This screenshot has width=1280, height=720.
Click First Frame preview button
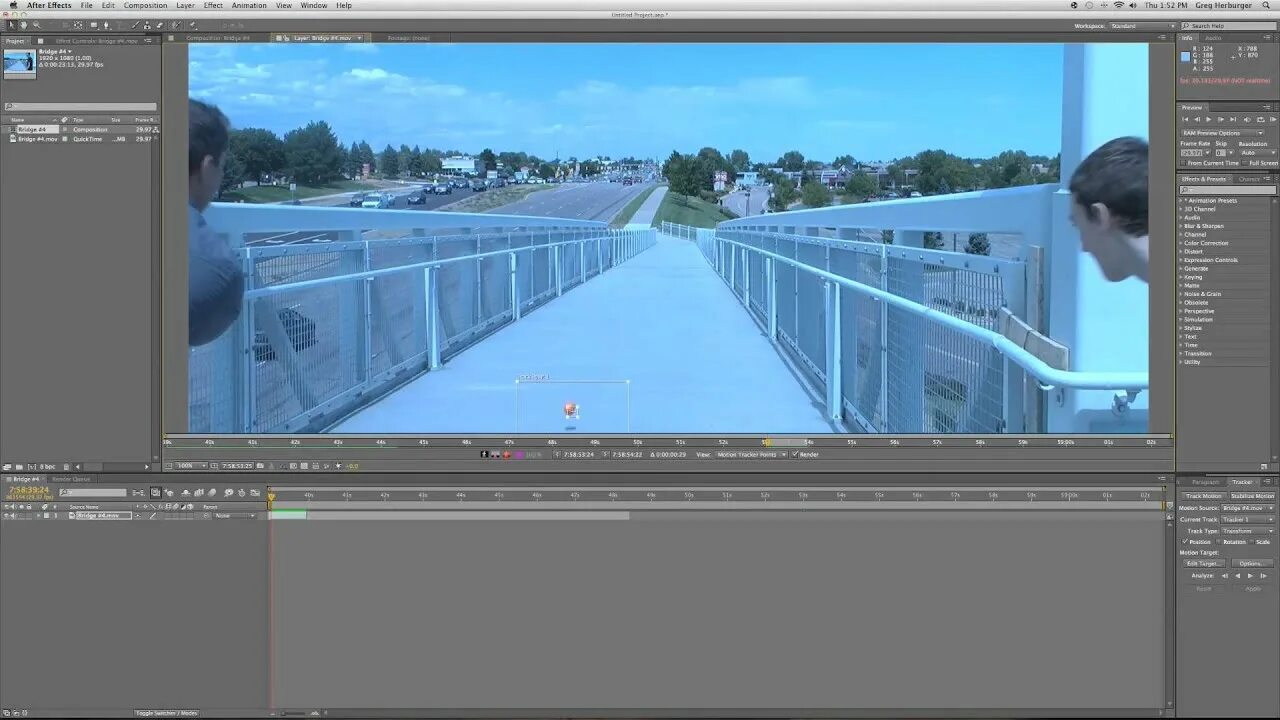click(1185, 119)
